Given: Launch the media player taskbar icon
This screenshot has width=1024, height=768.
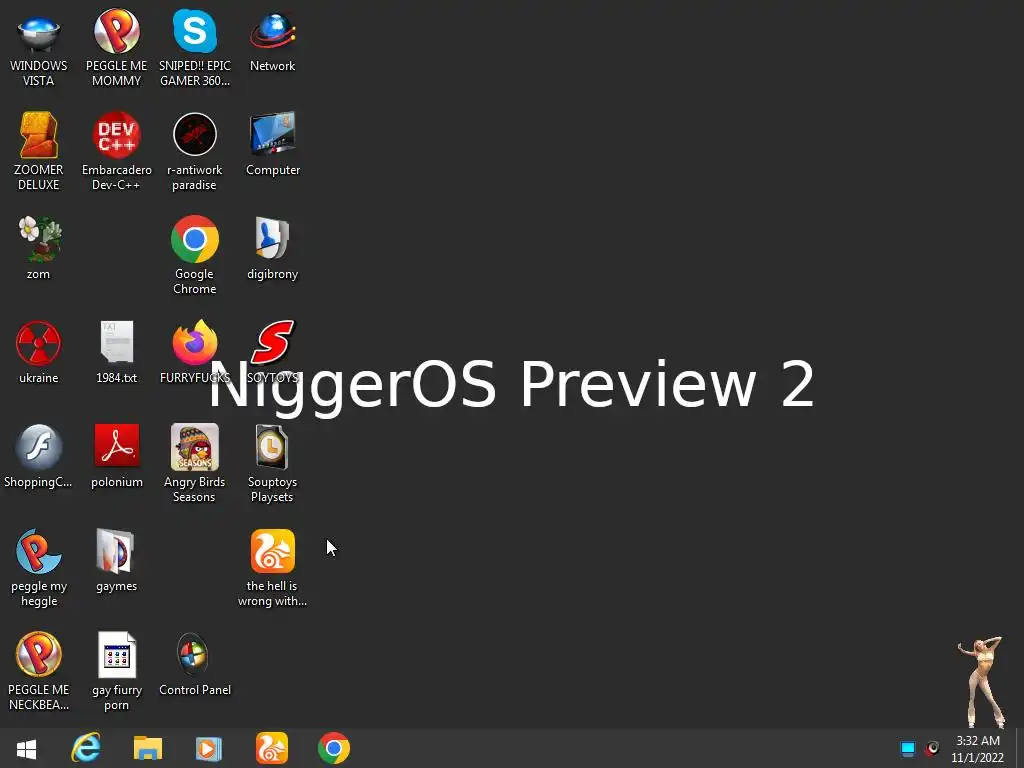Looking at the screenshot, I should pos(209,748).
